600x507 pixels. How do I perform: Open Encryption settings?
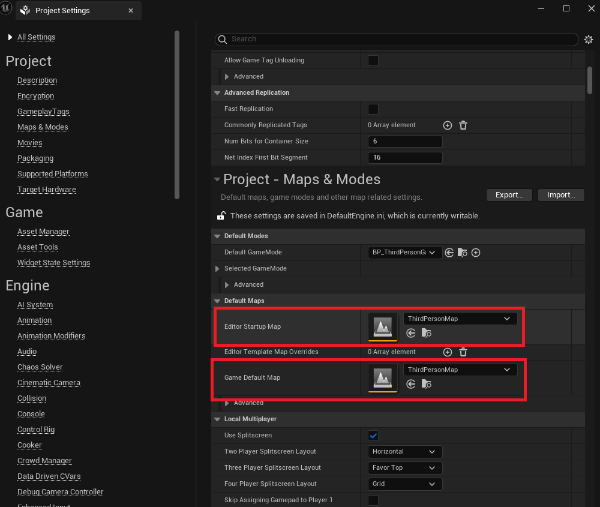36,96
